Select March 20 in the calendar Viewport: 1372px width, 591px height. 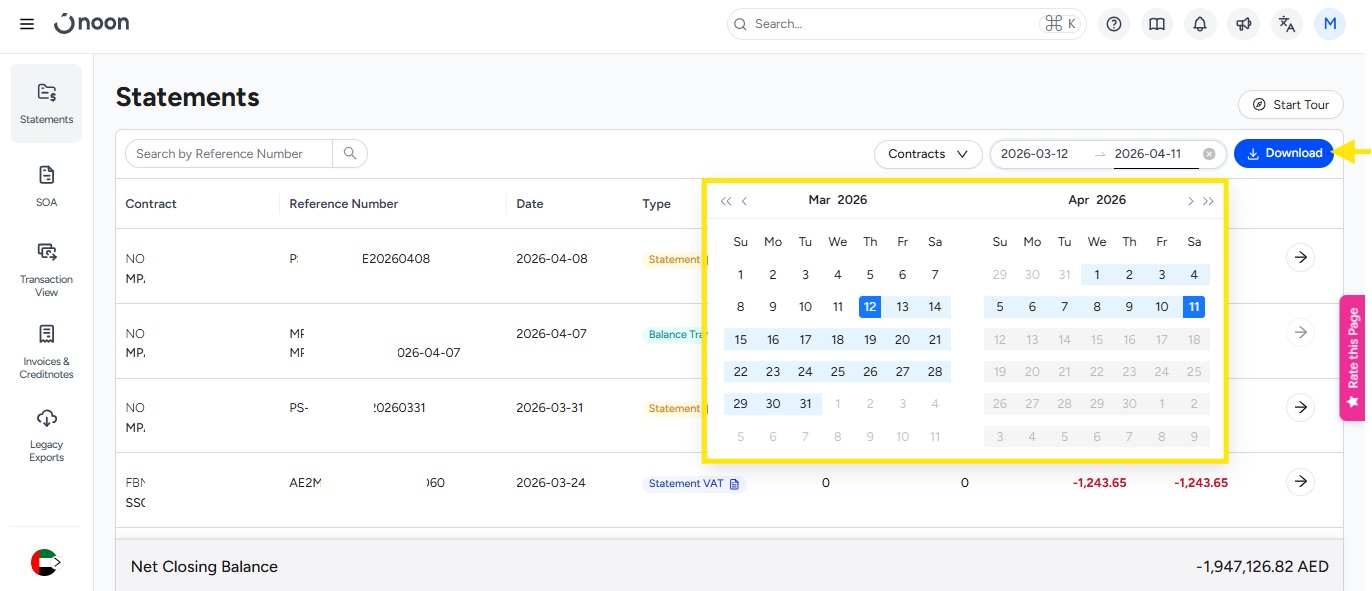[902, 340]
